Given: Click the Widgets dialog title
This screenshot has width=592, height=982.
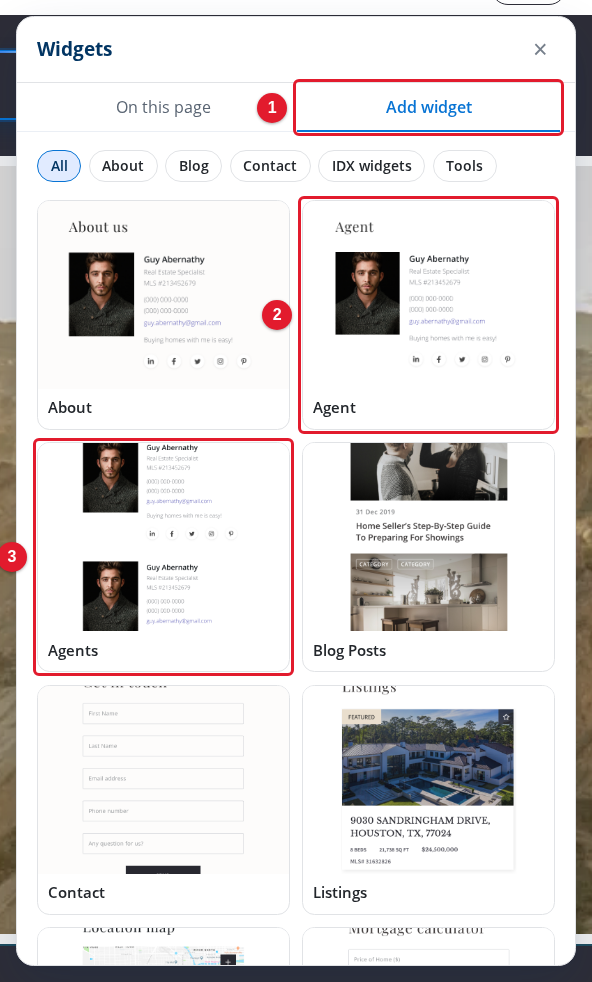Looking at the screenshot, I should point(75,49).
